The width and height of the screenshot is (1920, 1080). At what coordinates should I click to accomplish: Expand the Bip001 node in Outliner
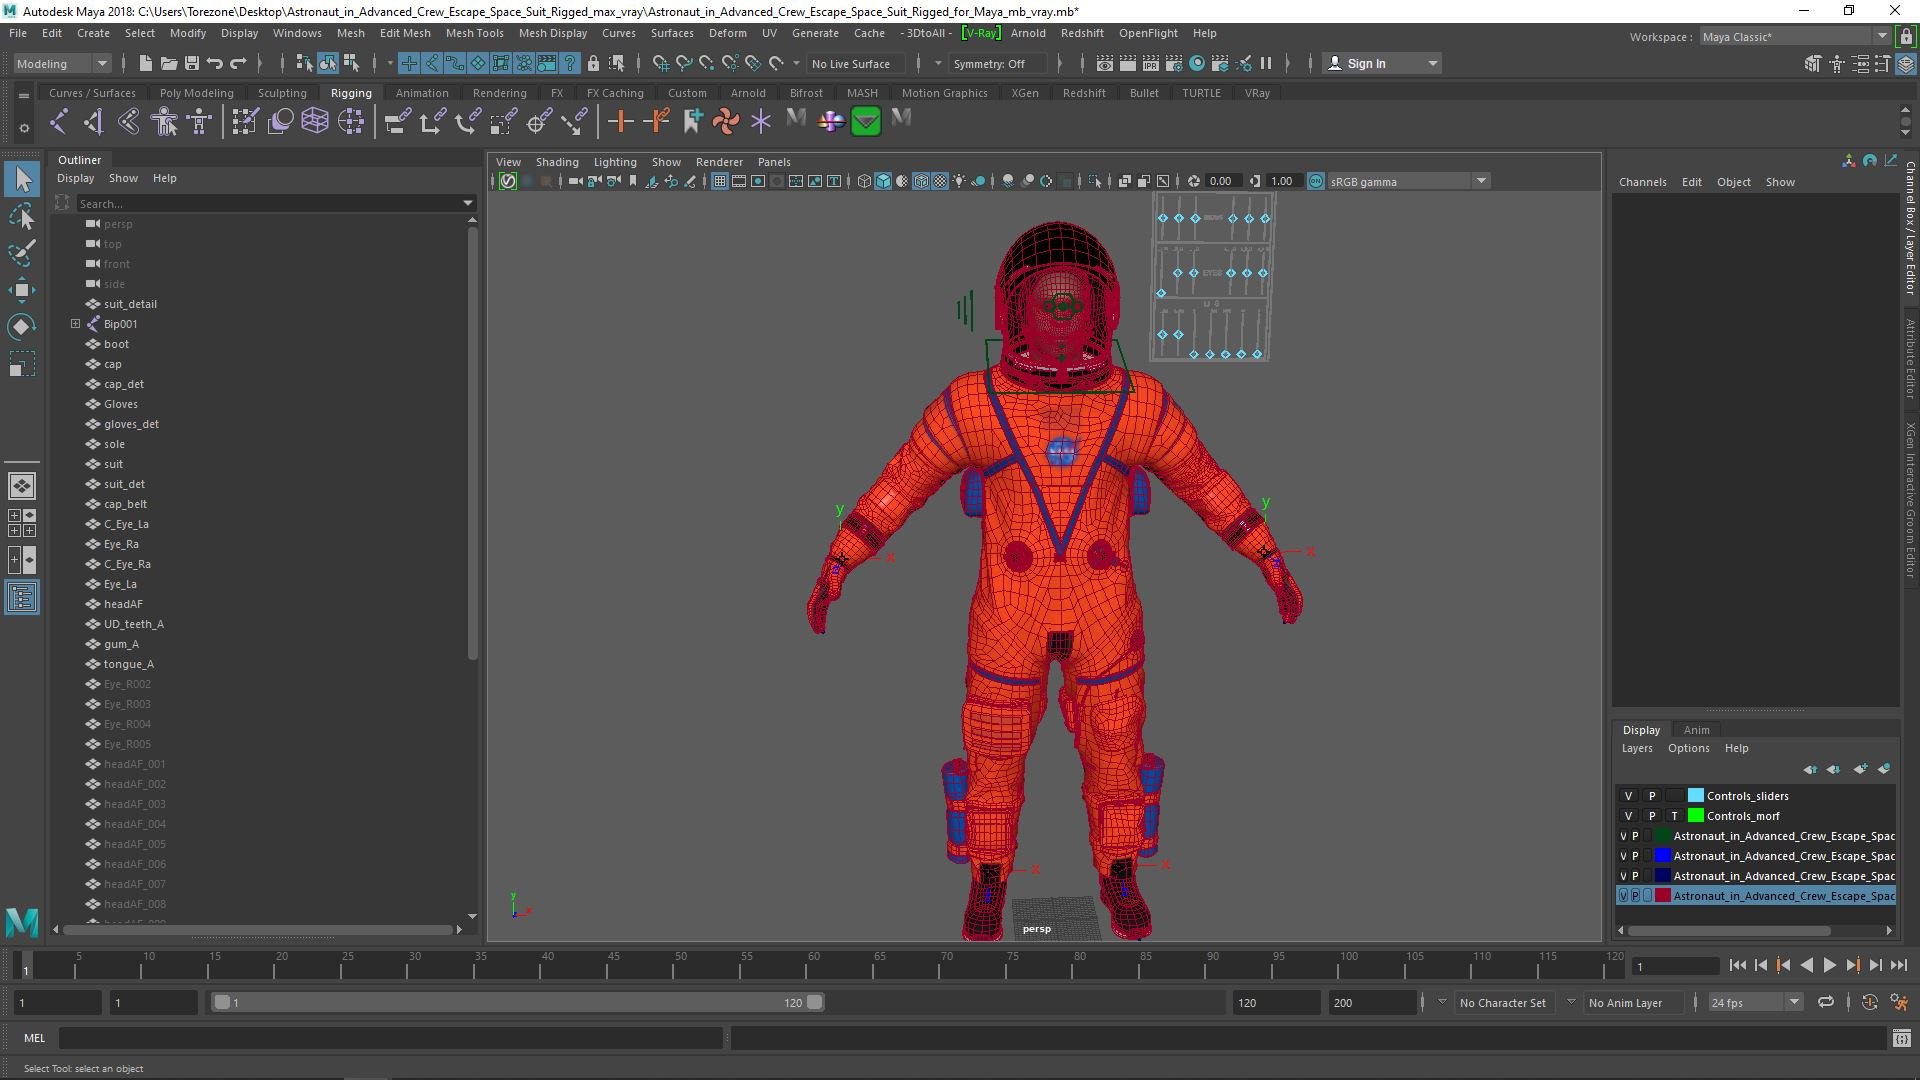[x=75, y=324]
